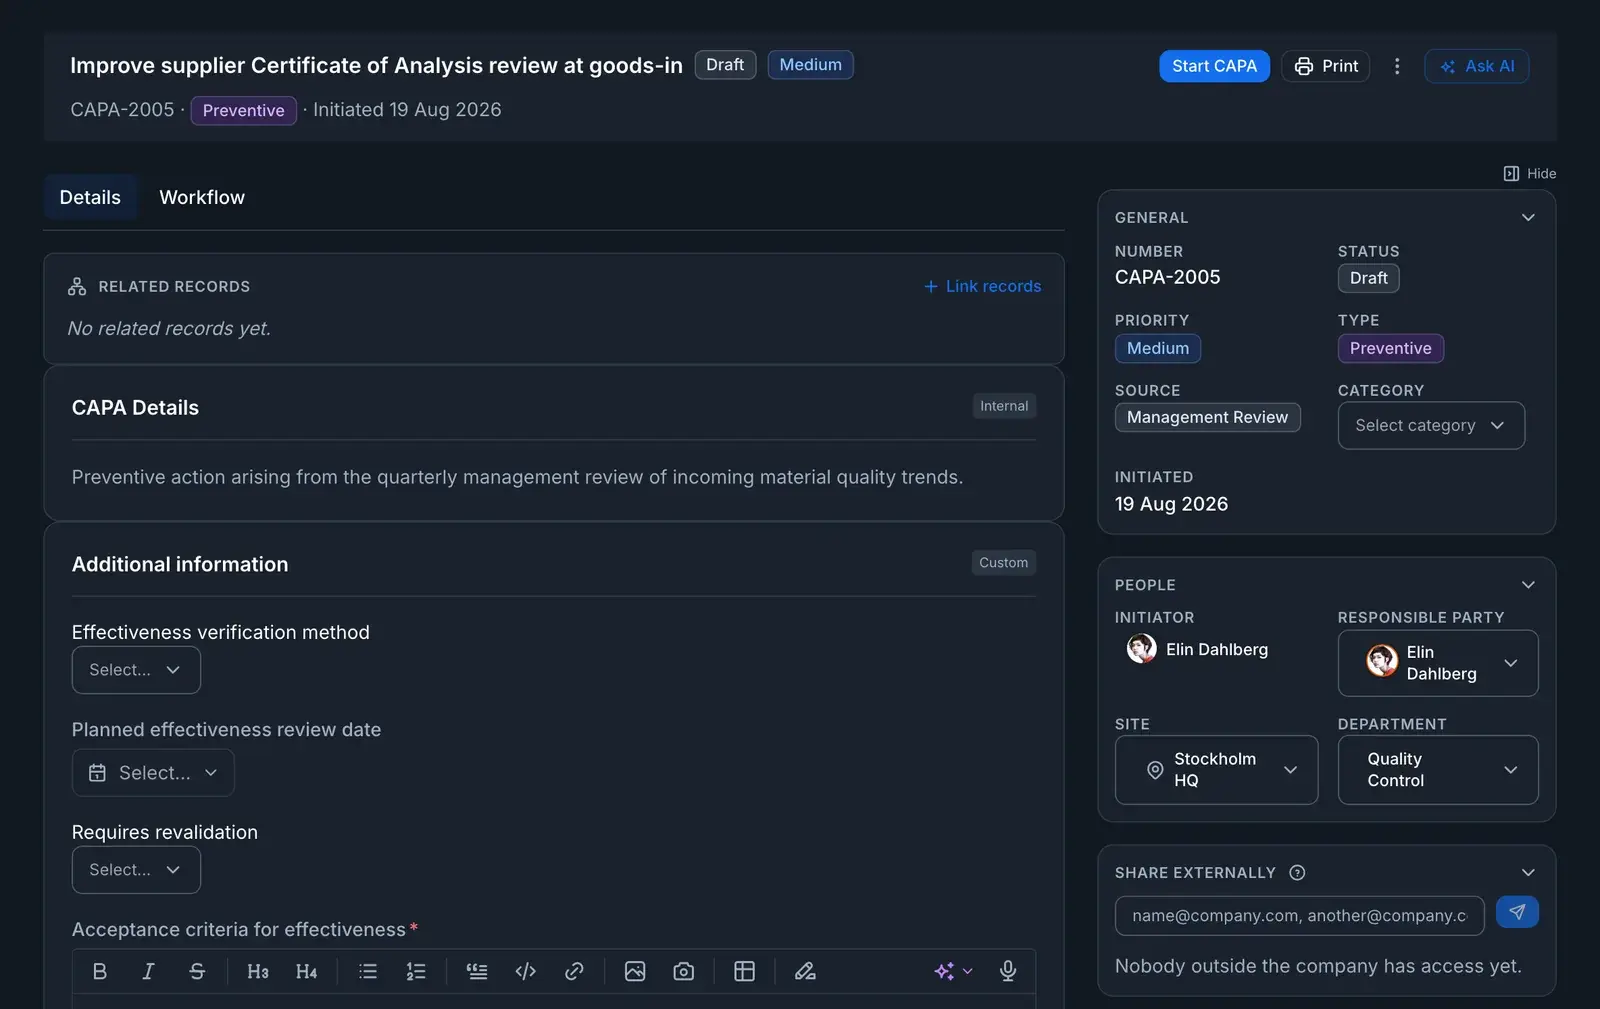Image resolution: width=1600 pixels, height=1009 pixels.
Task: Click 'Nobody outside the company has access yet.'
Action: [x=1318, y=966]
